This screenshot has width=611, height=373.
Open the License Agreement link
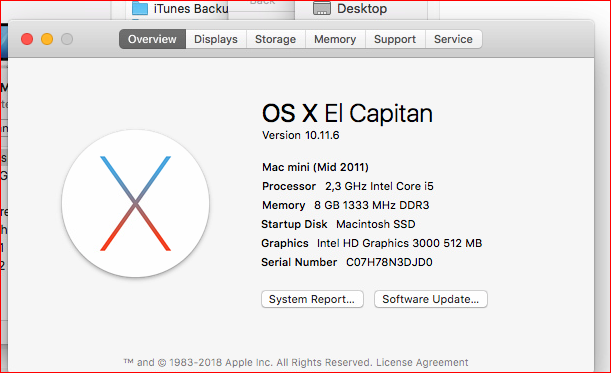click(422, 362)
